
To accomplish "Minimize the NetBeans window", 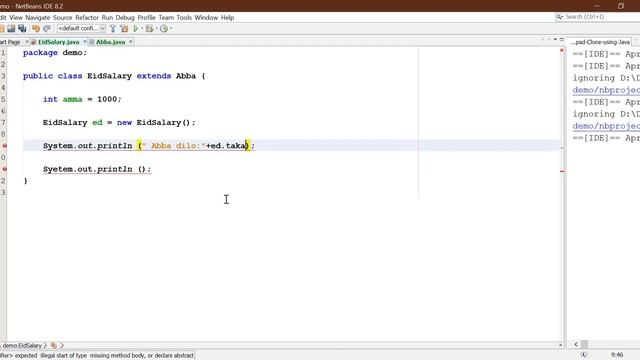I will [x=597, y=6].
